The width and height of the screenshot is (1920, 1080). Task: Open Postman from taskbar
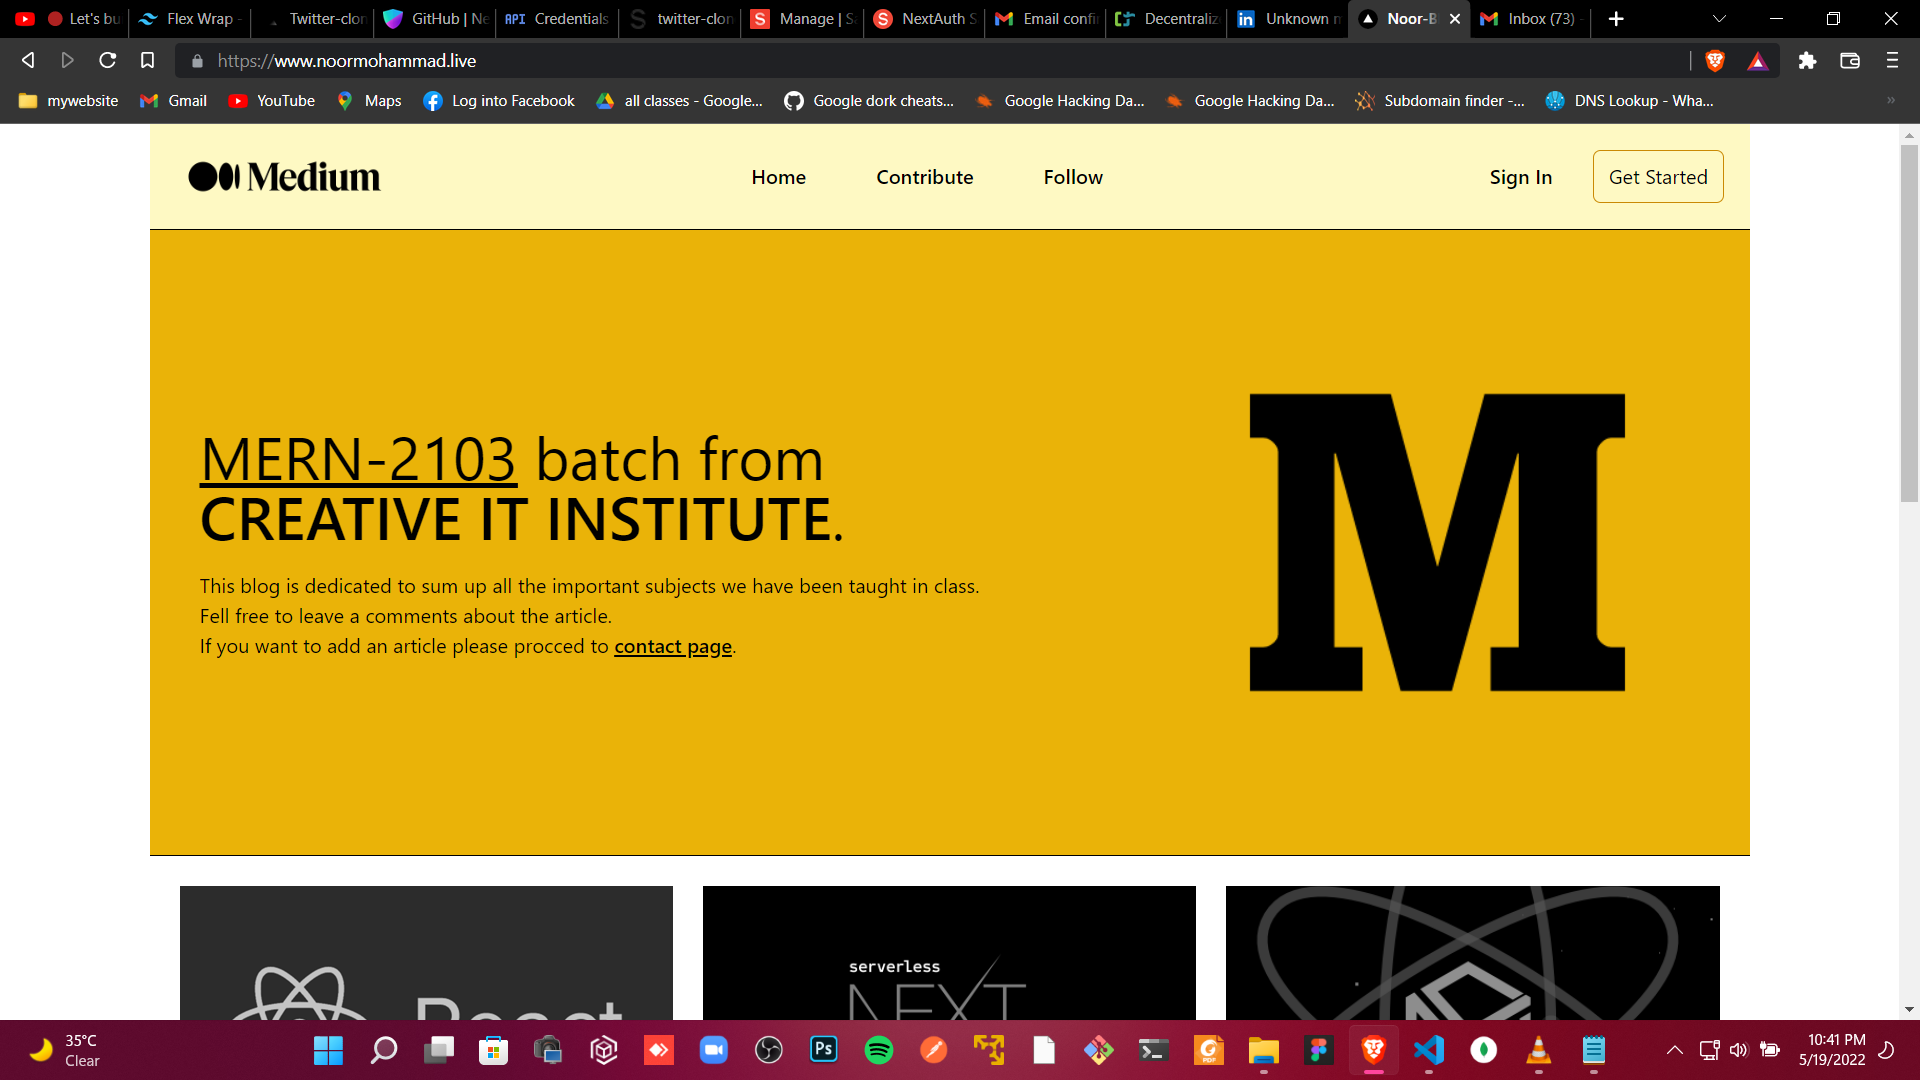[x=933, y=1050]
